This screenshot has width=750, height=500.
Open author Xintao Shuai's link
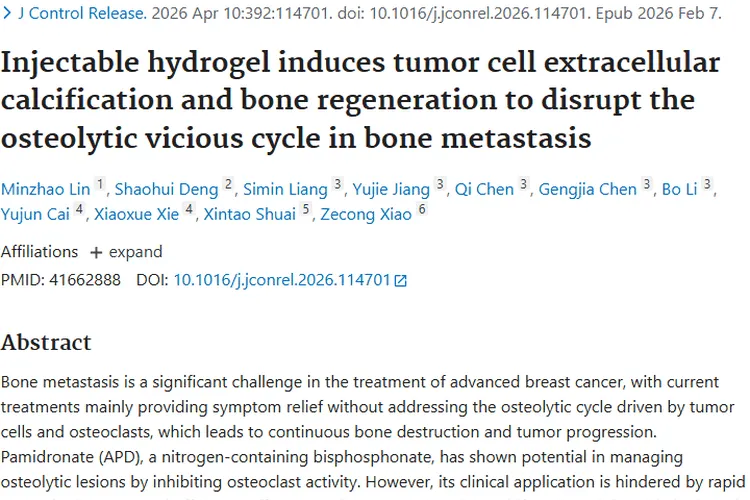pos(250,214)
